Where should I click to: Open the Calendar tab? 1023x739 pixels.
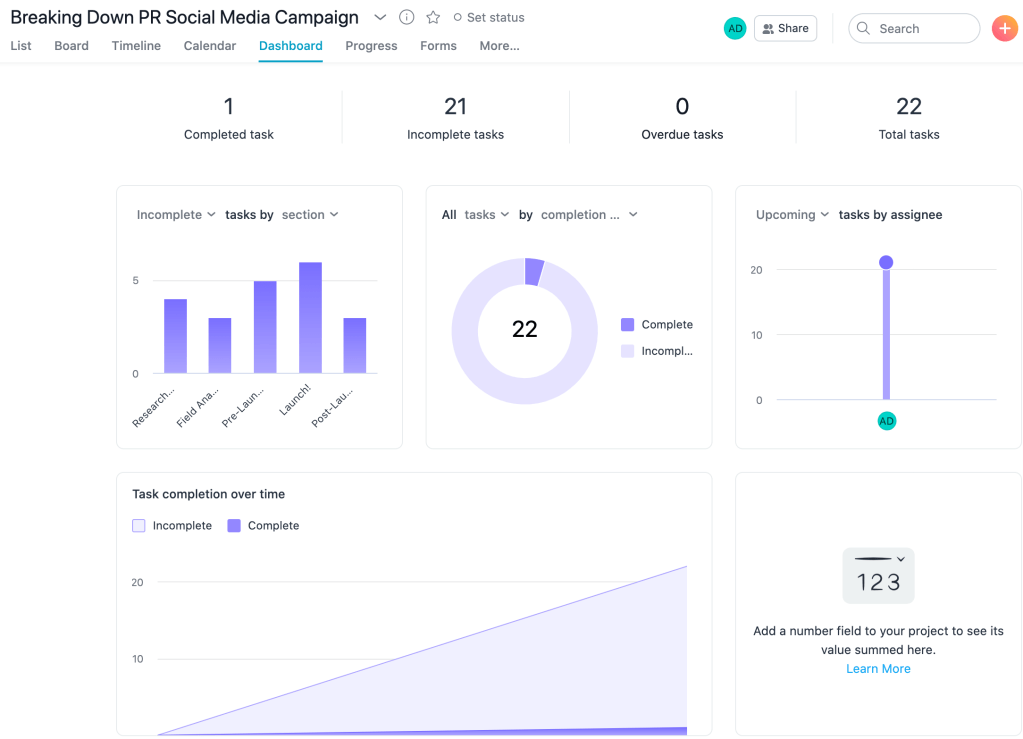point(210,46)
